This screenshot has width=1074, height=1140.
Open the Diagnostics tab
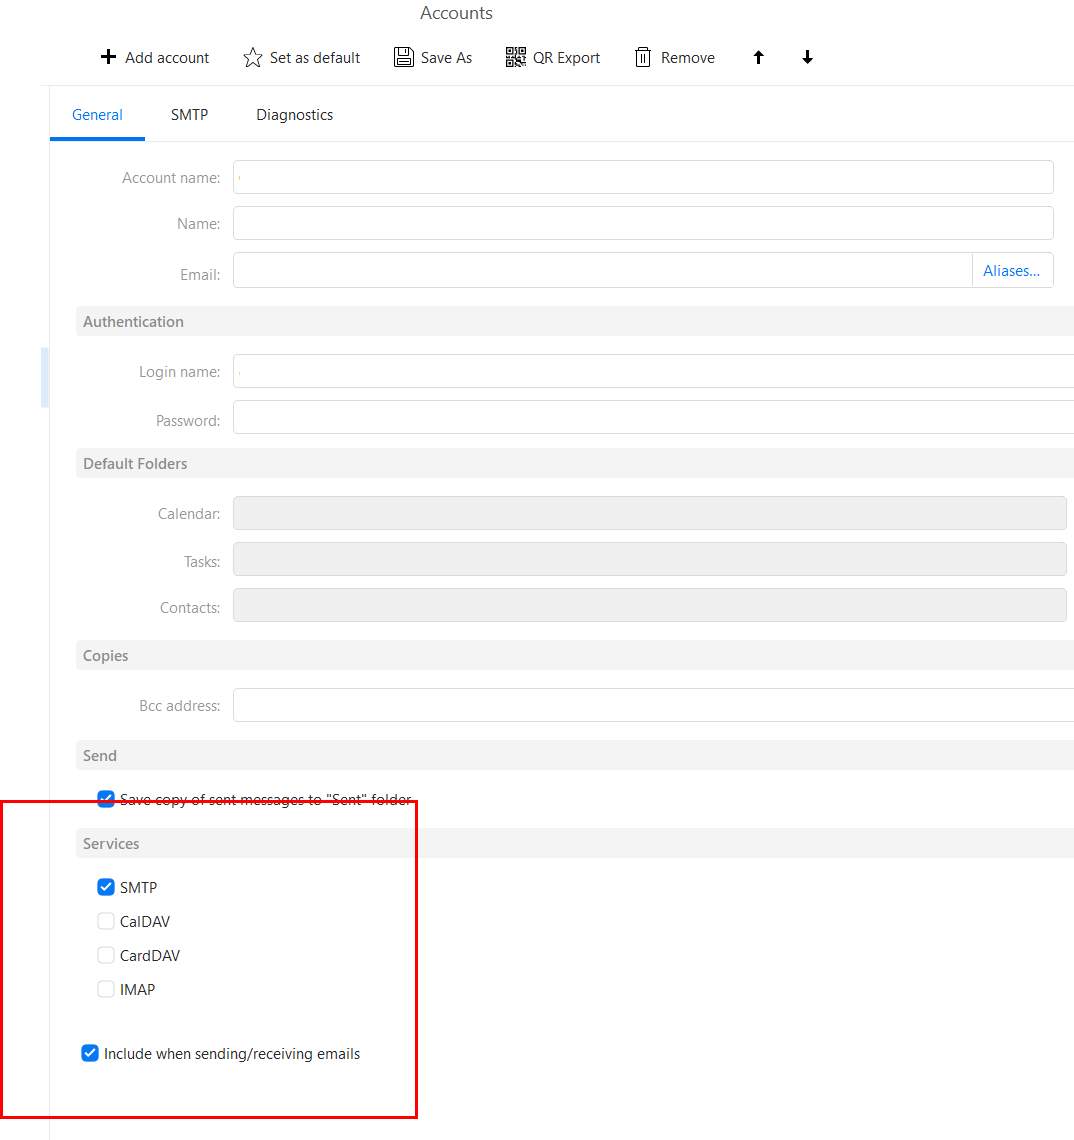pyautogui.click(x=294, y=115)
